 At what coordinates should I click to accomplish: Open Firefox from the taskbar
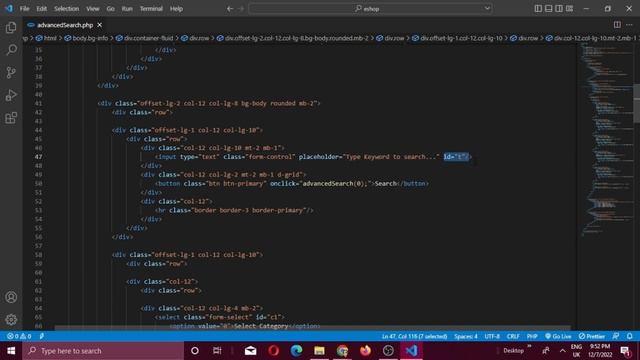pos(365,351)
